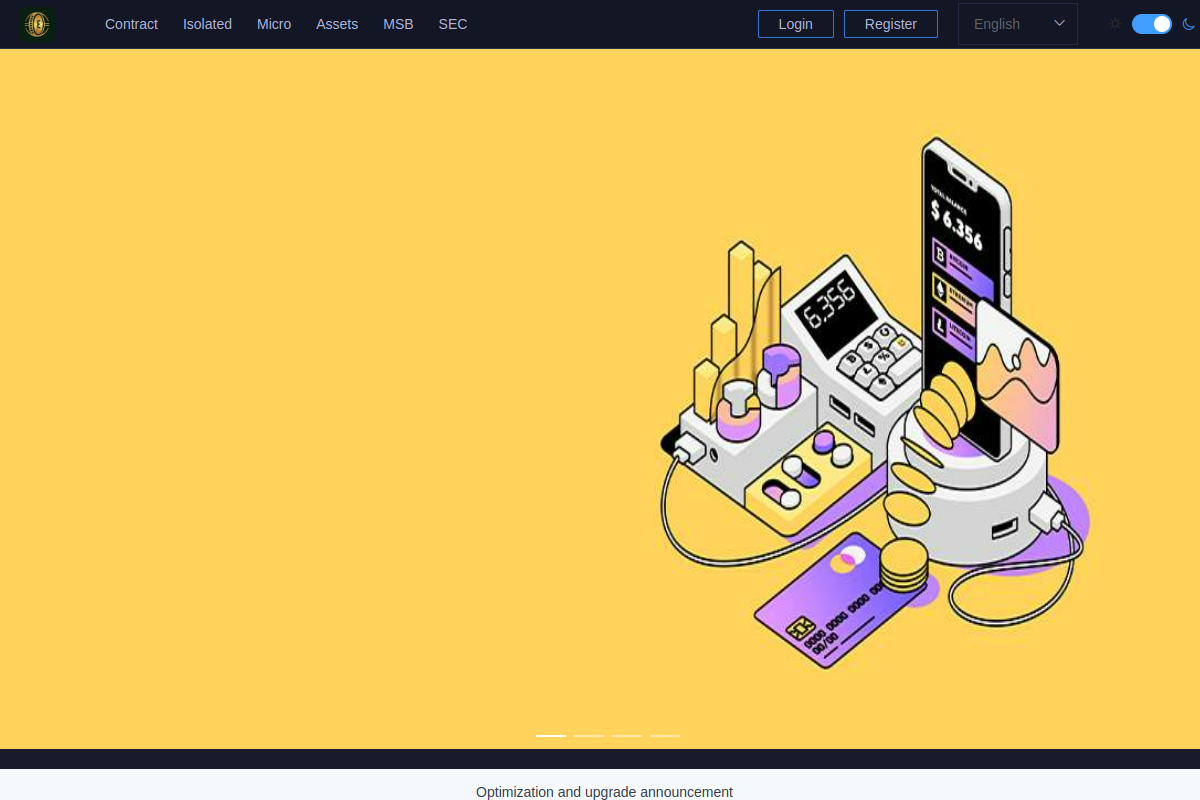Show the fourth banner slide indicator
Screen dimensions: 1200x800
coord(665,735)
